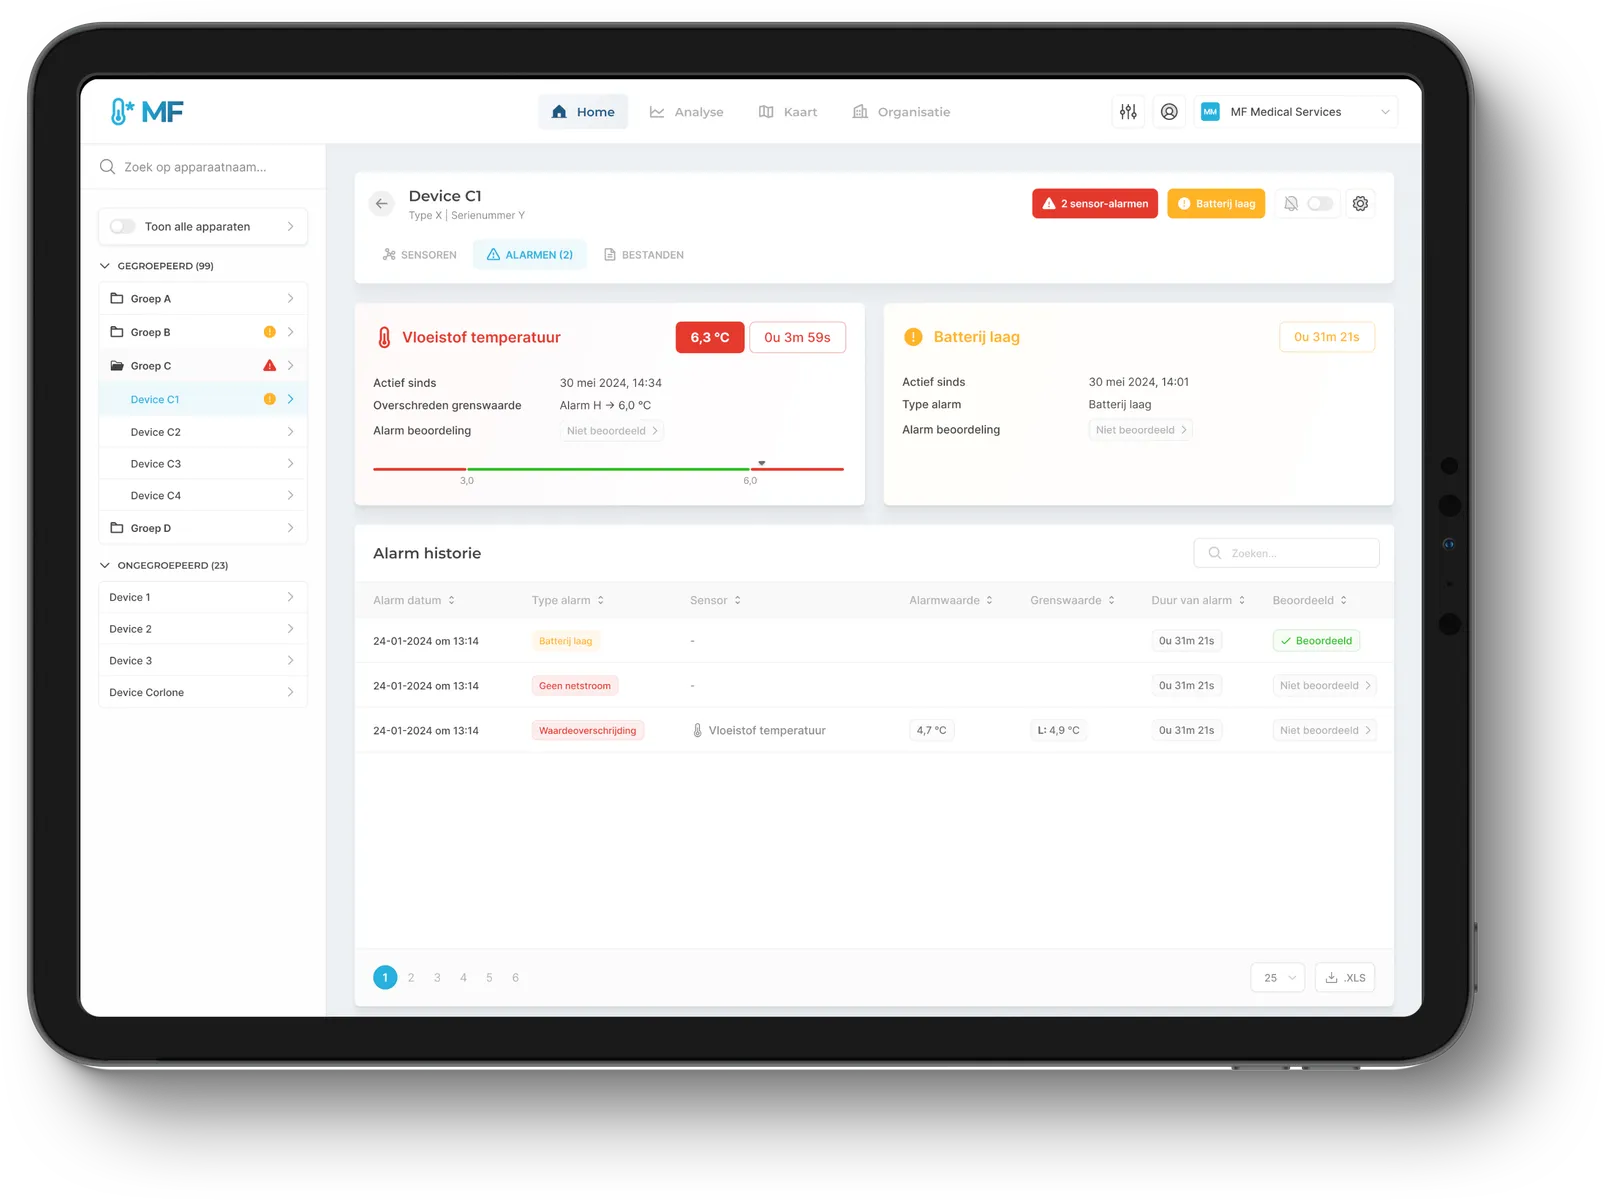This screenshot has height=1200, width=1605.
Task: Click the back arrow beside Device C1
Action: [382, 204]
